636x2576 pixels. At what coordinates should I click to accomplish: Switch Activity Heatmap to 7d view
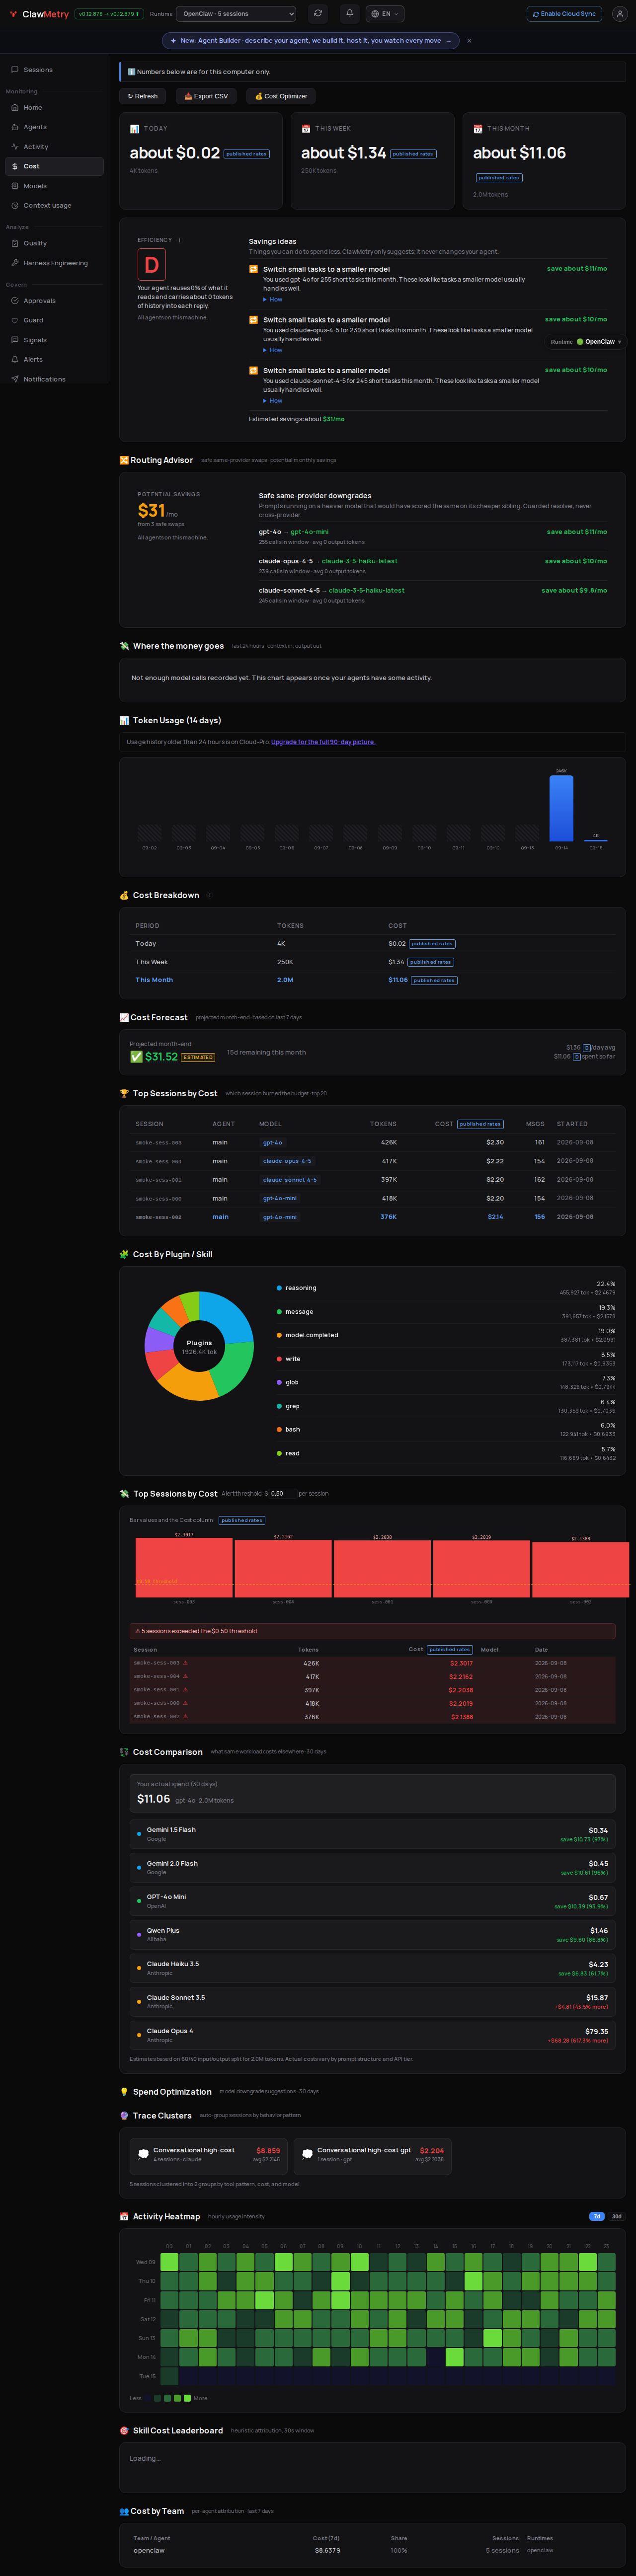pyautogui.click(x=597, y=2216)
